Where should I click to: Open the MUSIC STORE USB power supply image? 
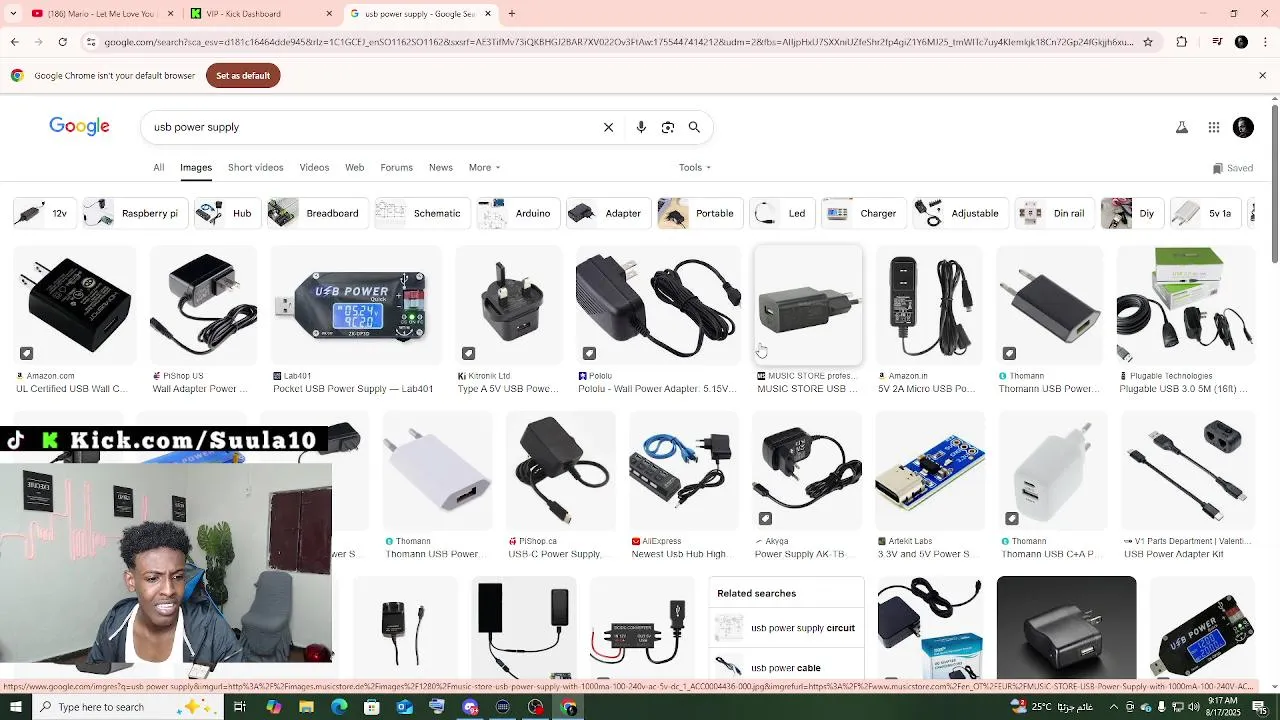[x=808, y=305]
